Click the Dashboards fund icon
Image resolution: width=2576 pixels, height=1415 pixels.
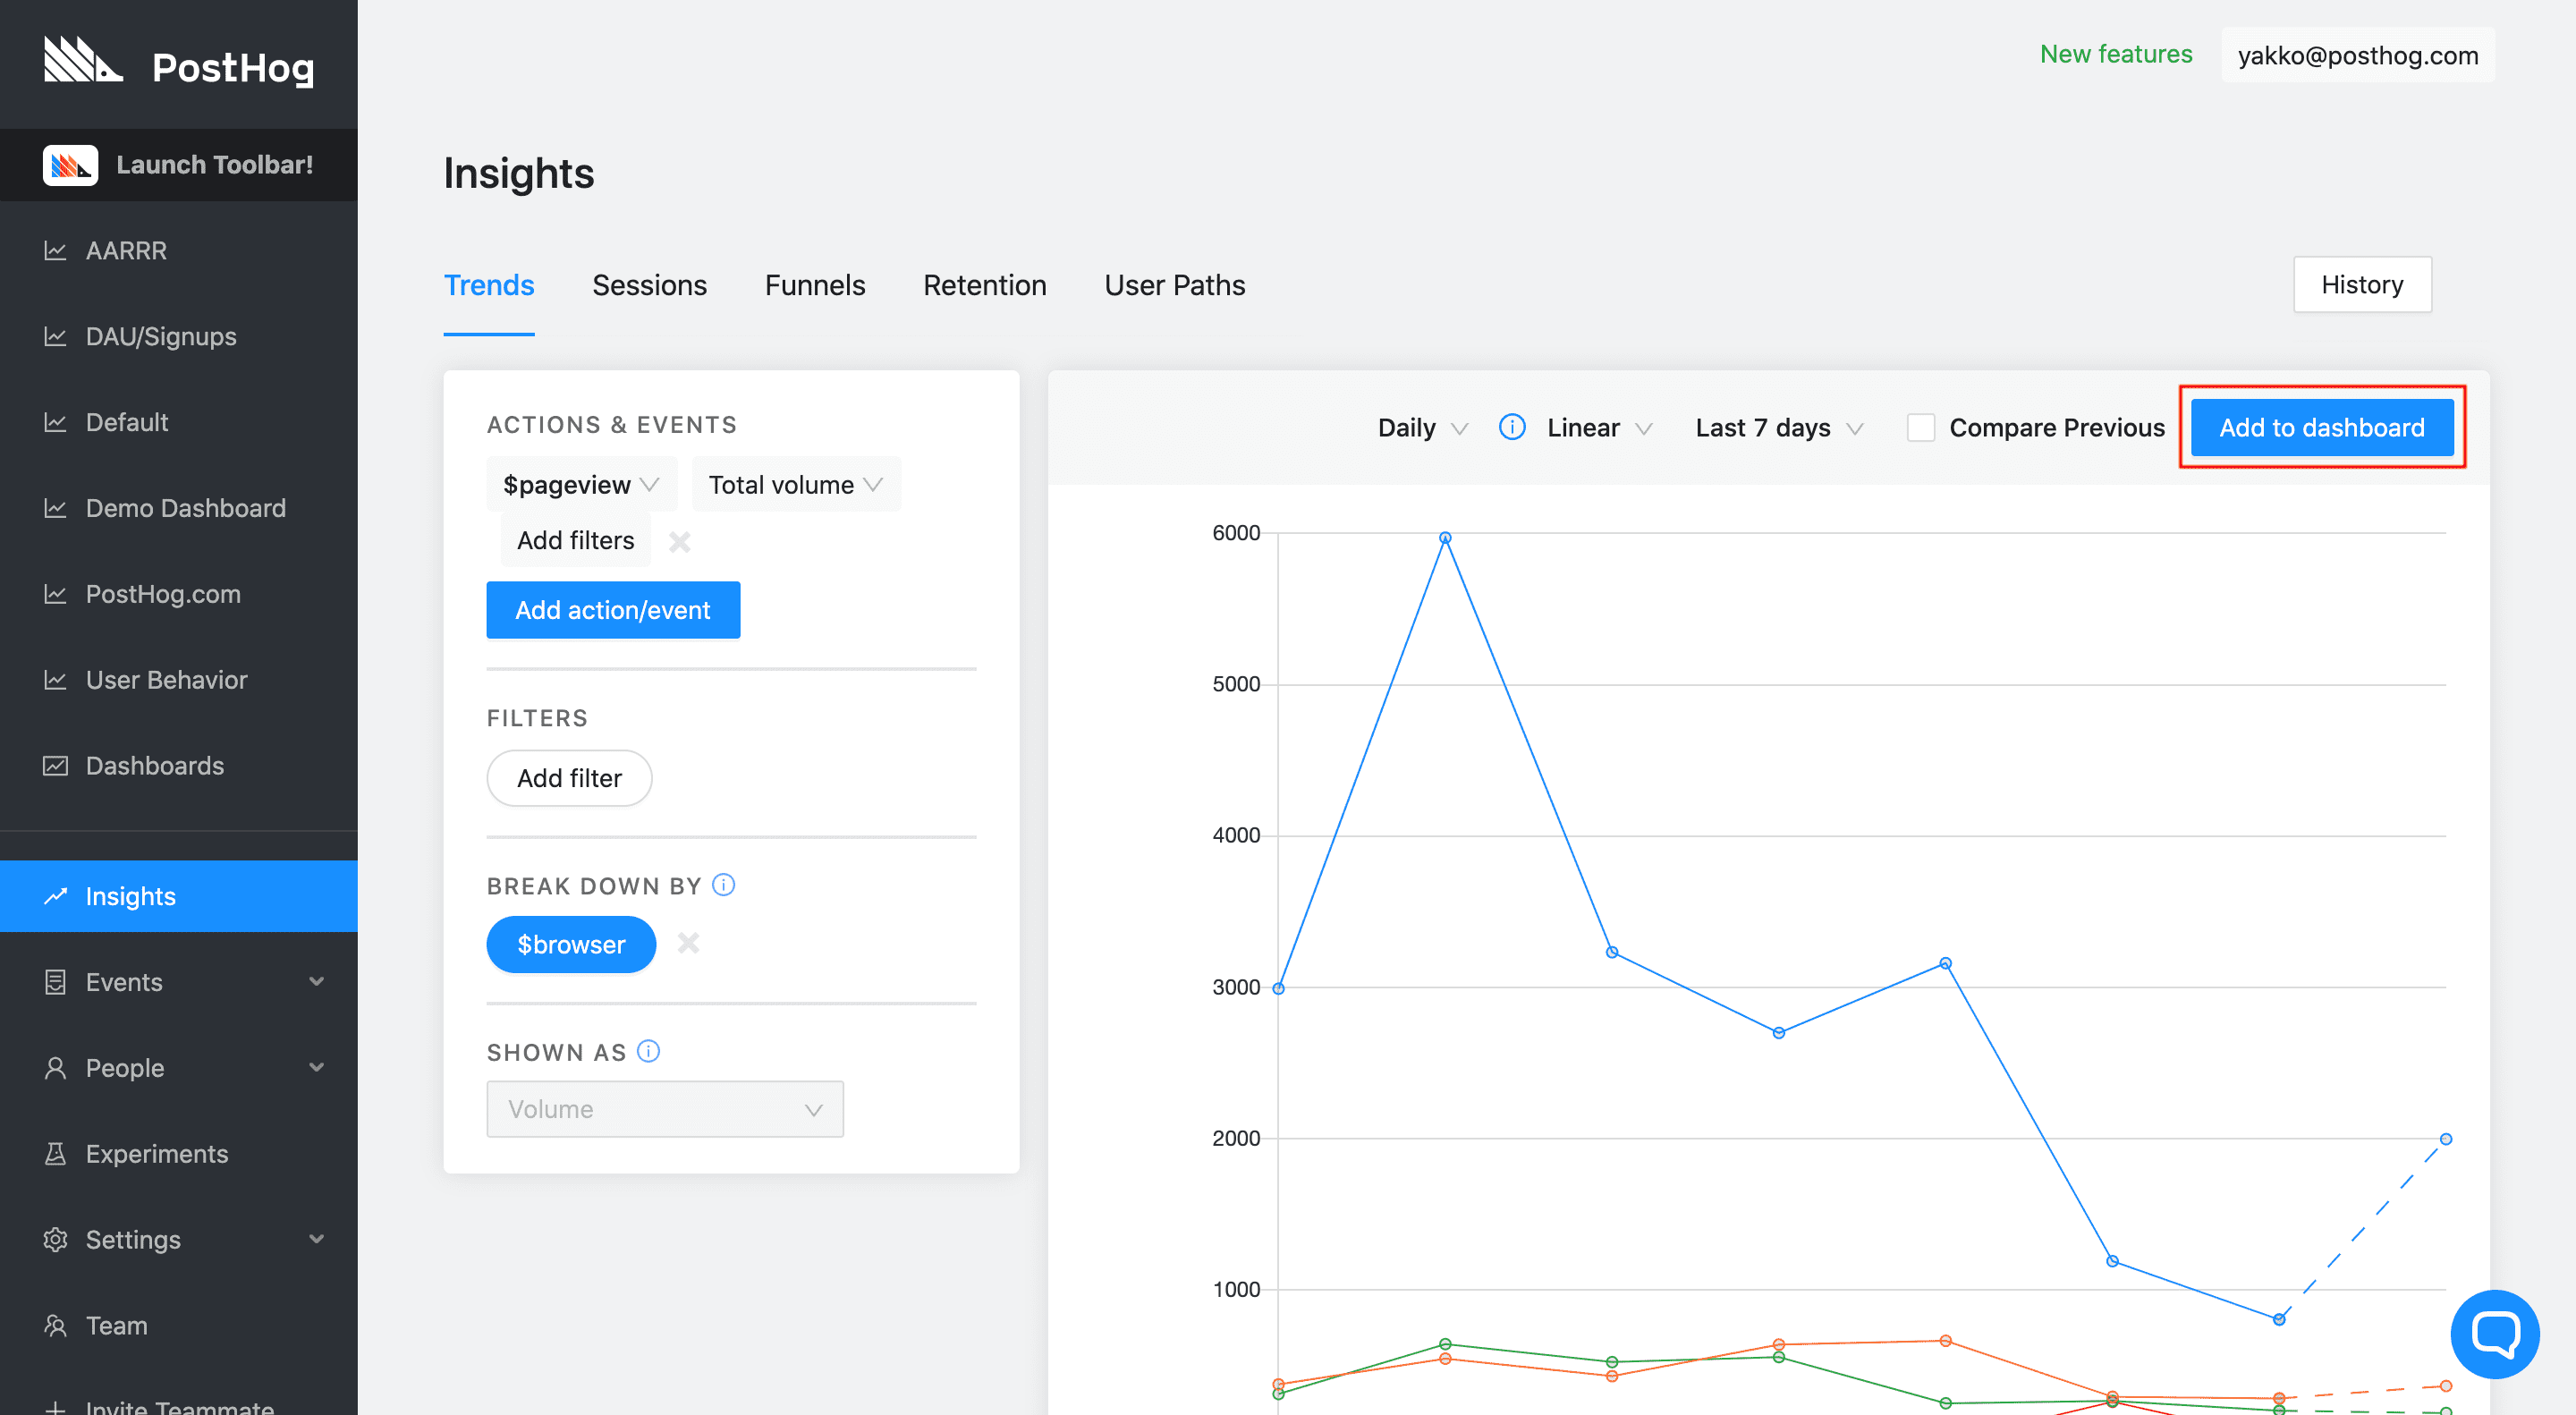55,766
